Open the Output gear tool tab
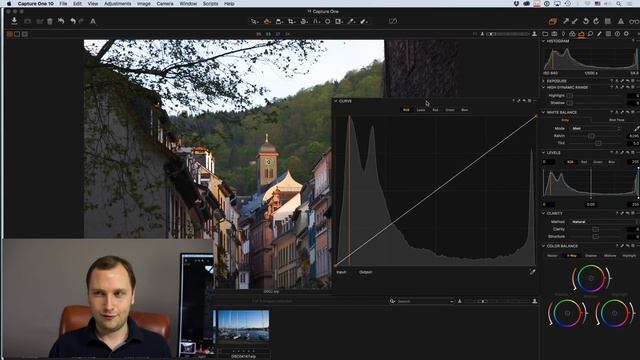The width and height of the screenshot is (640, 360). (627, 34)
